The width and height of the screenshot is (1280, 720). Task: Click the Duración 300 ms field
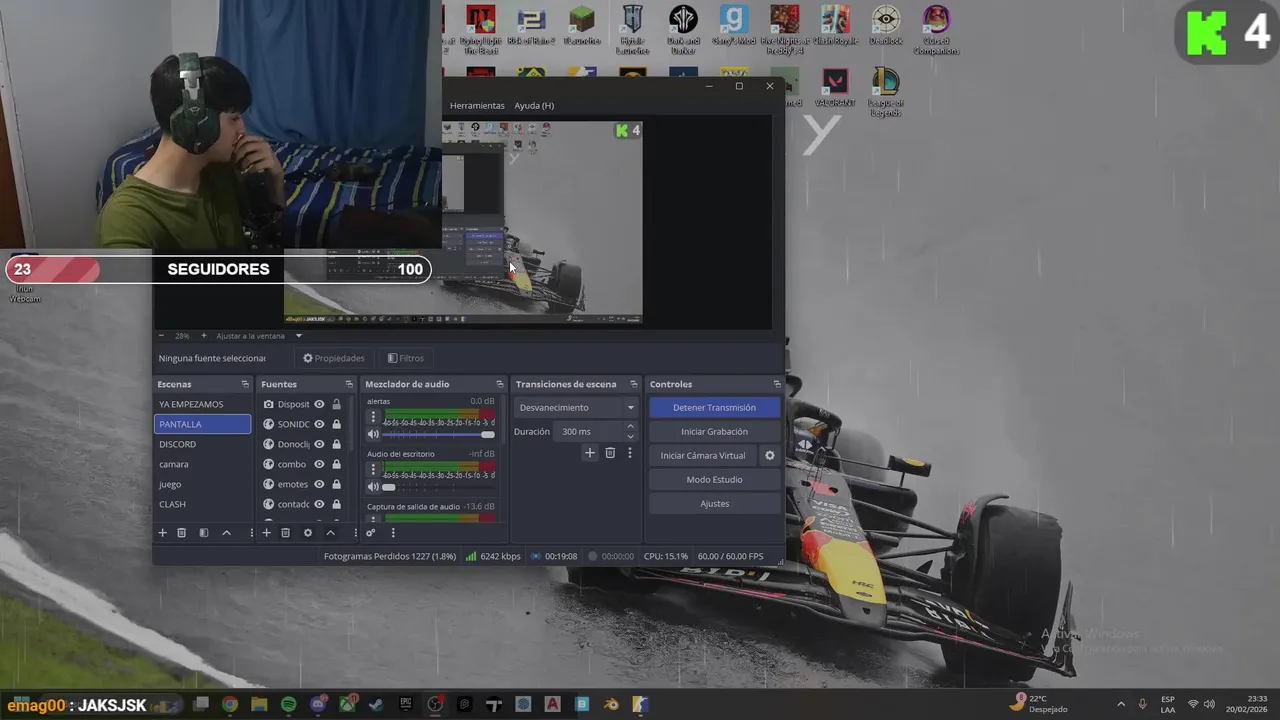[x=590, y=432]
